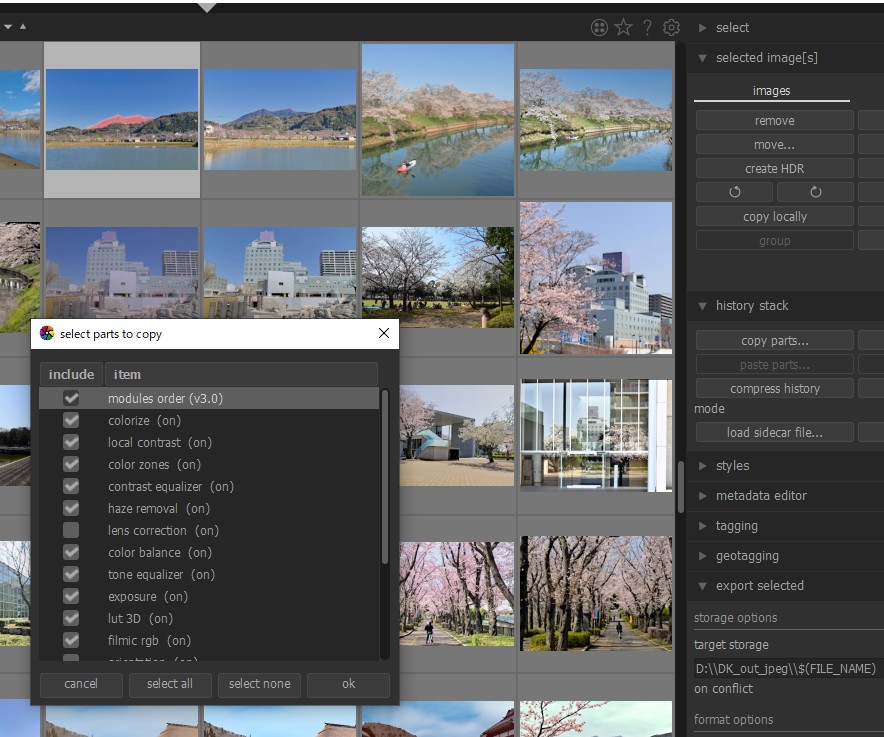Uncheck the haze removal (on) checkbox
This screenshot has height=737, width=884.
coord(71,508)
